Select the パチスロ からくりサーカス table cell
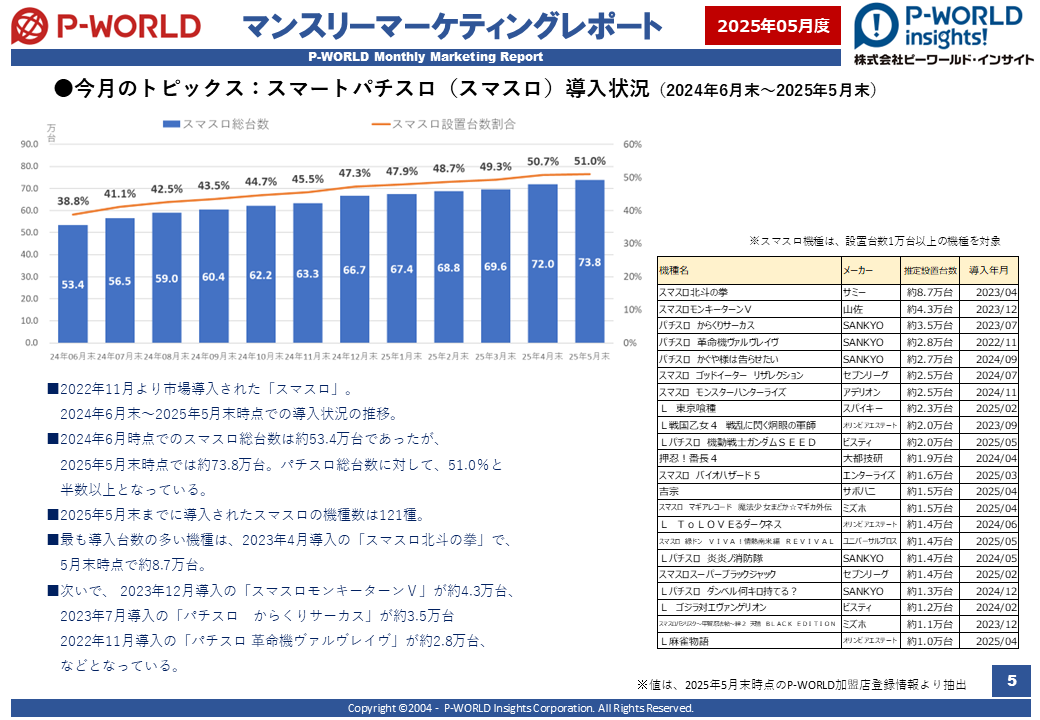 click(749, 326)
